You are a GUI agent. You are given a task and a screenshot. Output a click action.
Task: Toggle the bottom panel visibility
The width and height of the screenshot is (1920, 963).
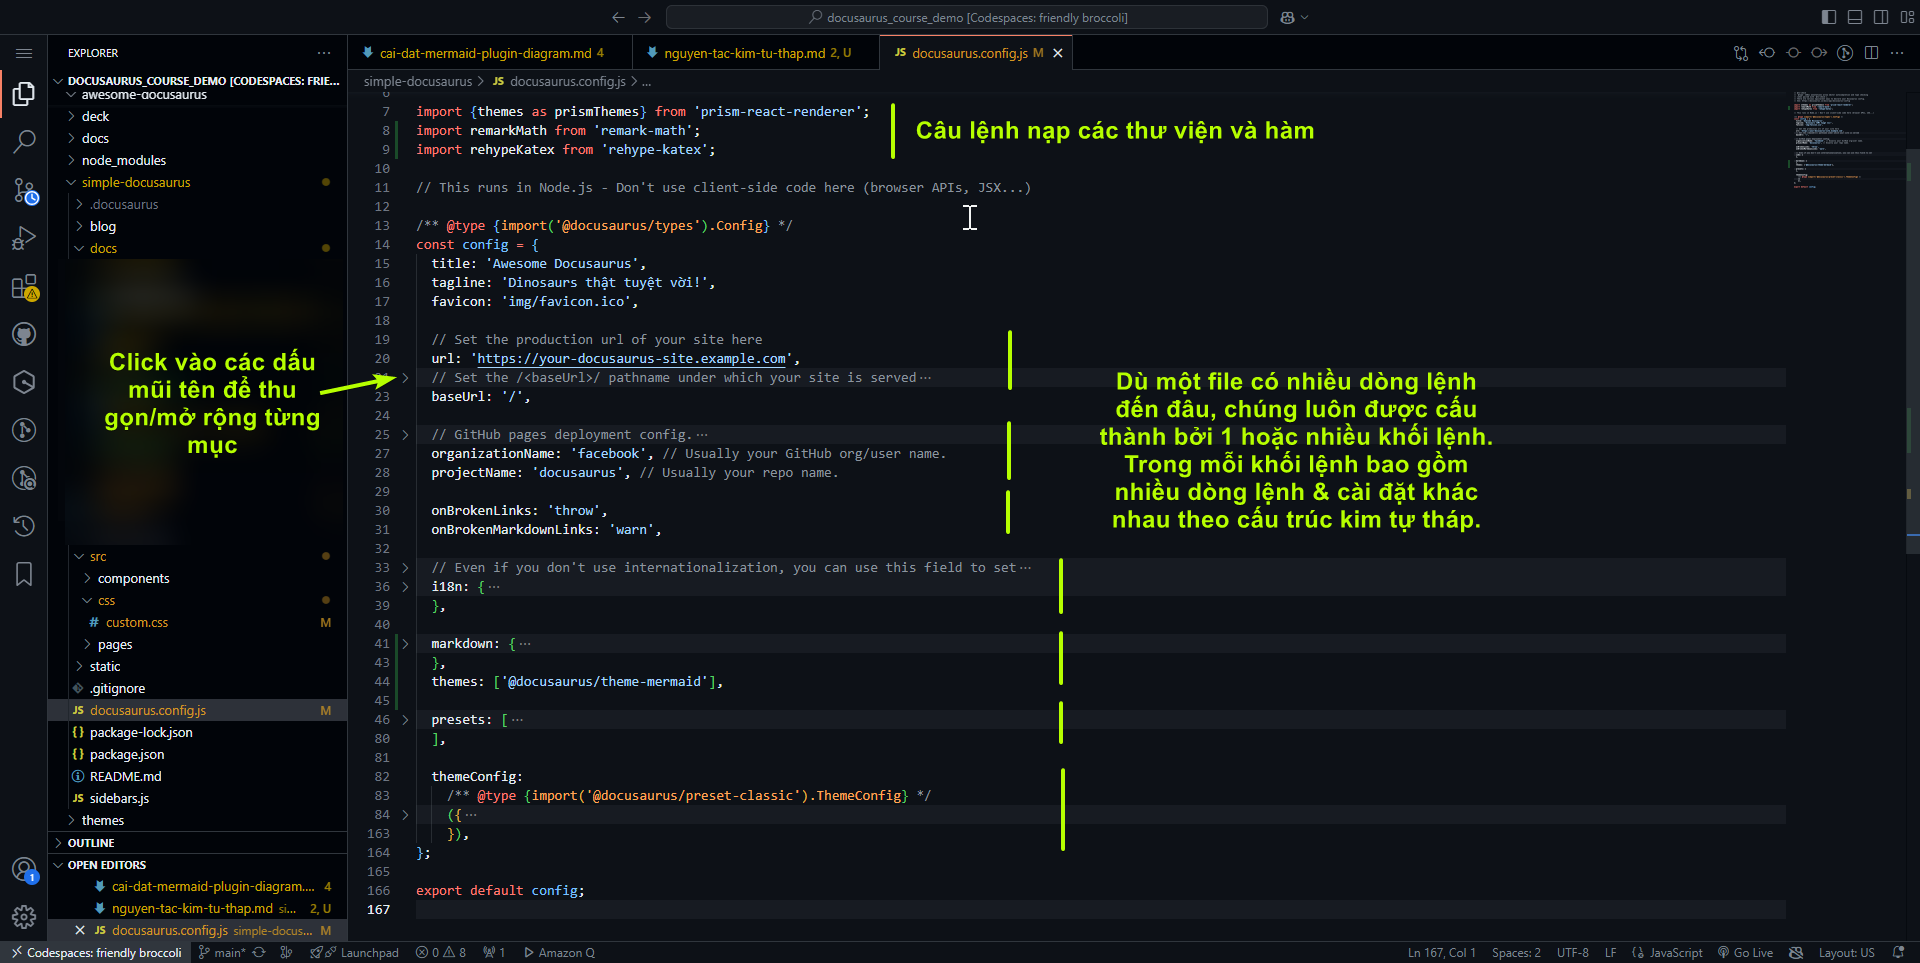1856,17
